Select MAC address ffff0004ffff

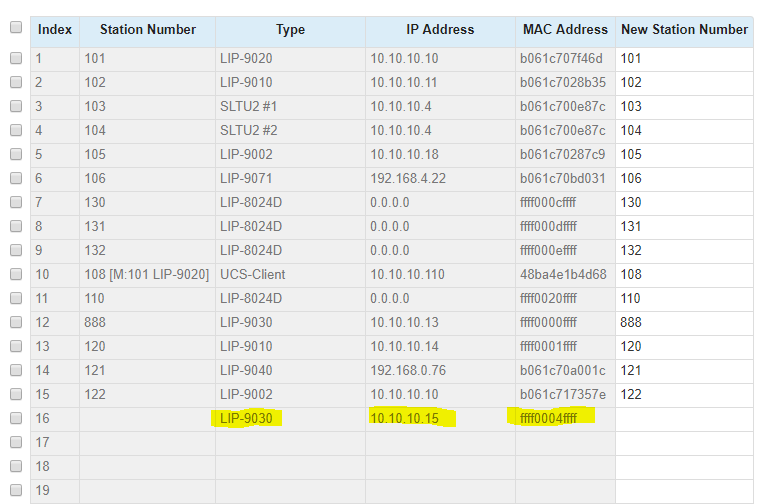(548, 418)
